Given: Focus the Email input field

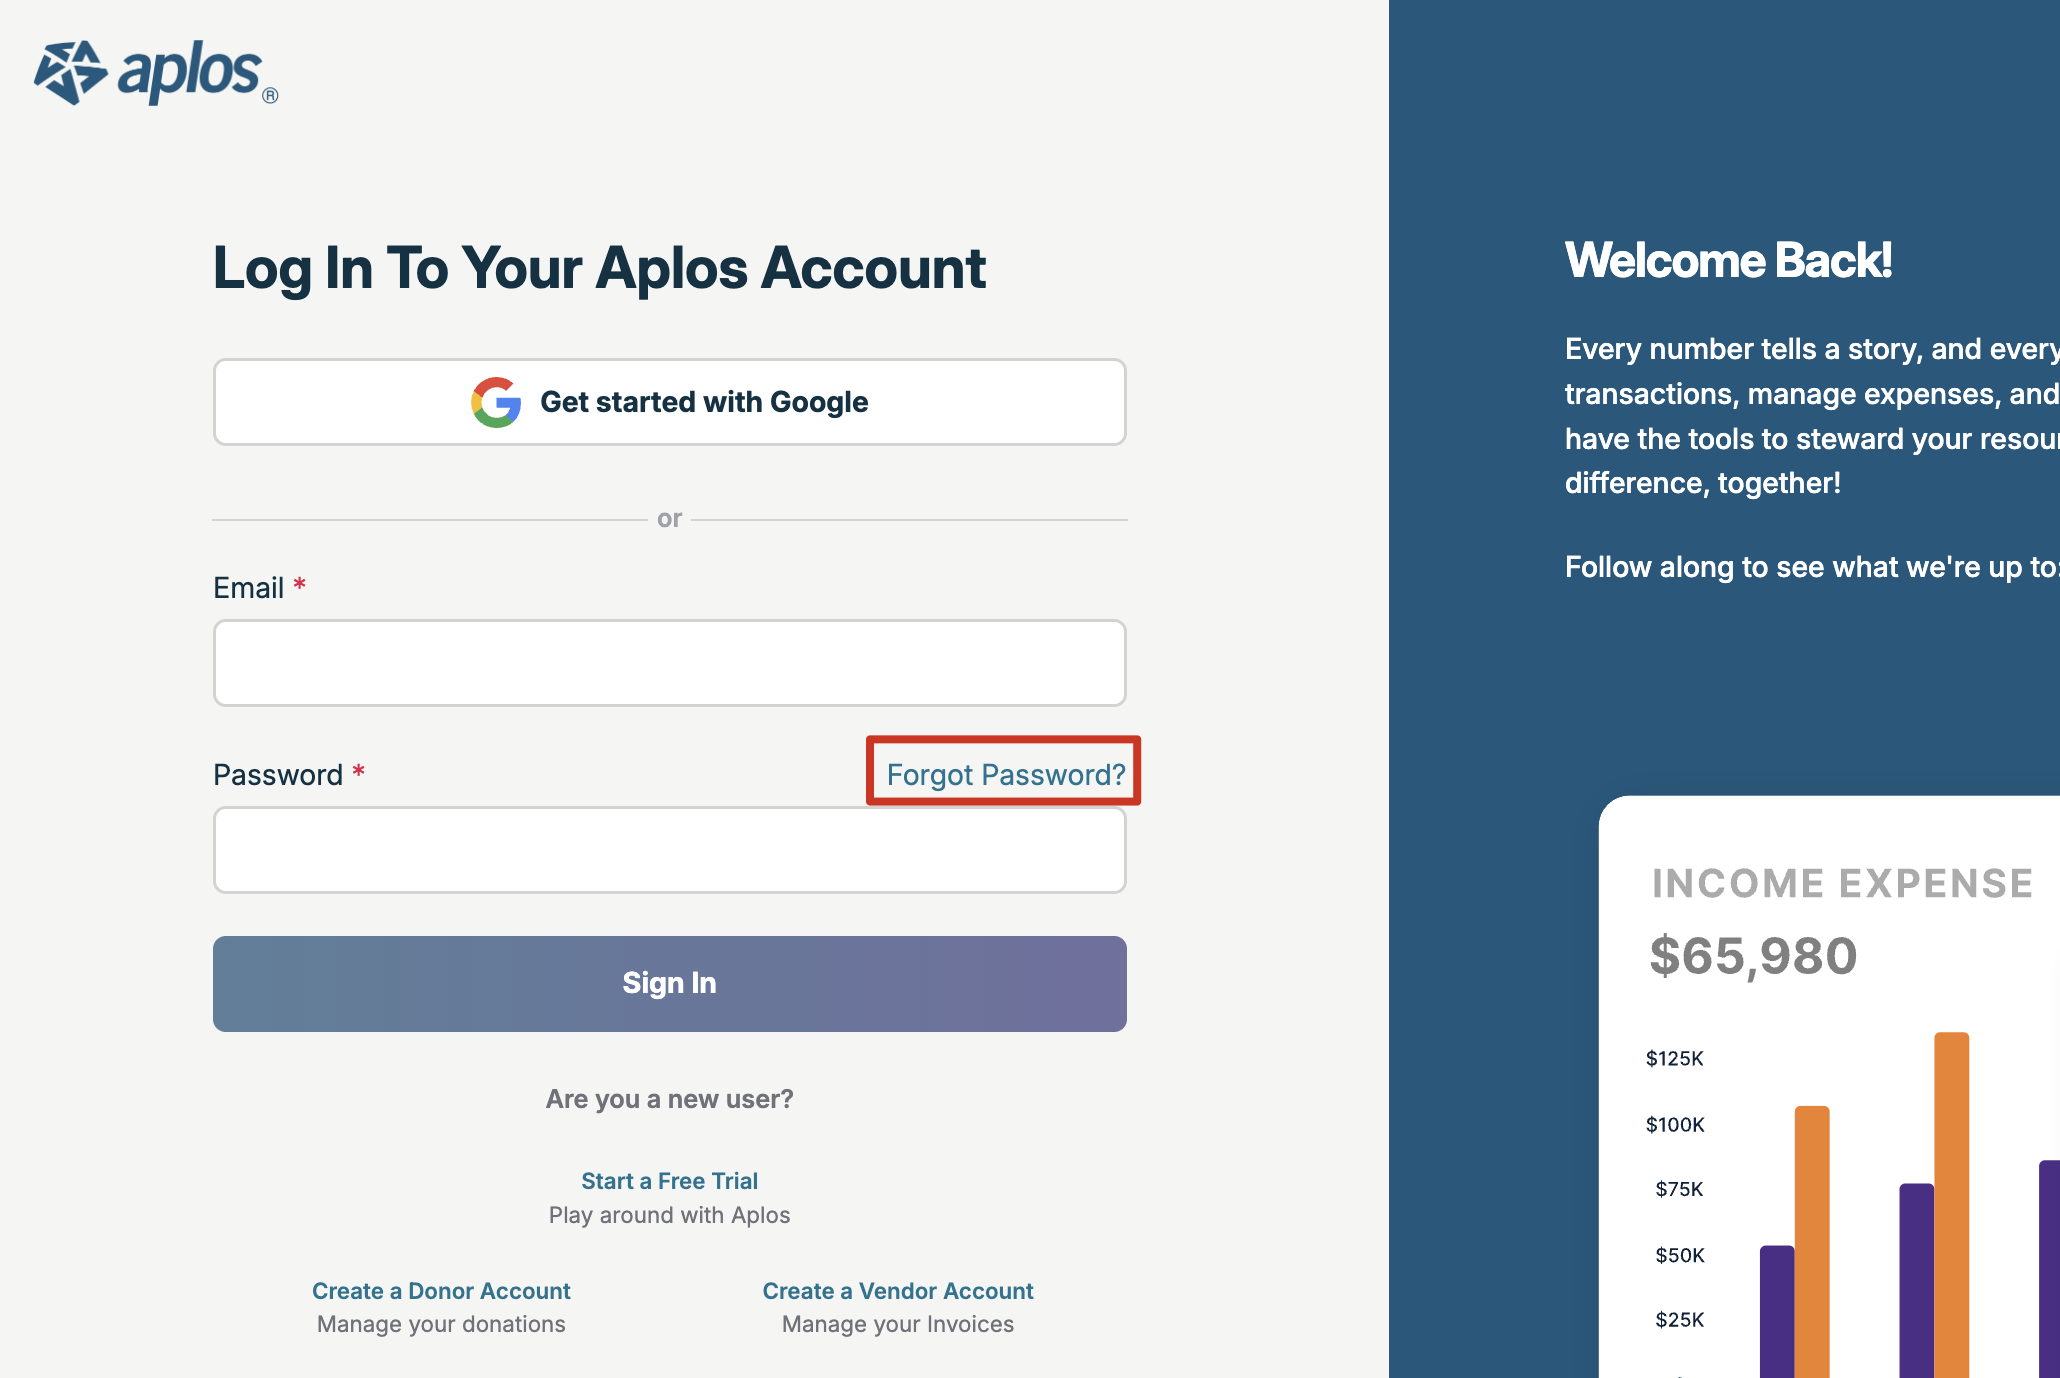Looking at the screenshot, I should click(x=670, y=663).
